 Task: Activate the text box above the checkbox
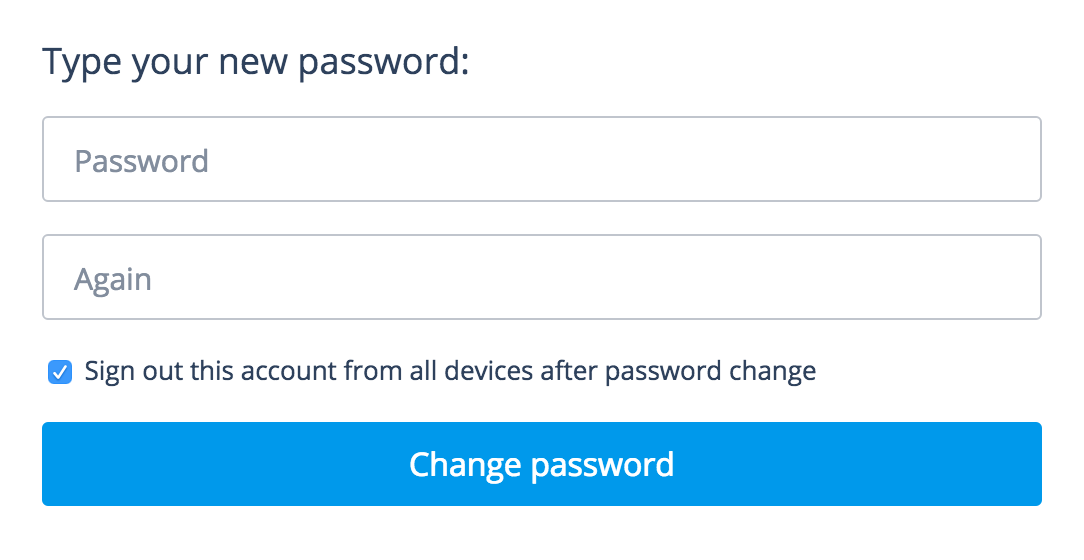pos(541,277)
